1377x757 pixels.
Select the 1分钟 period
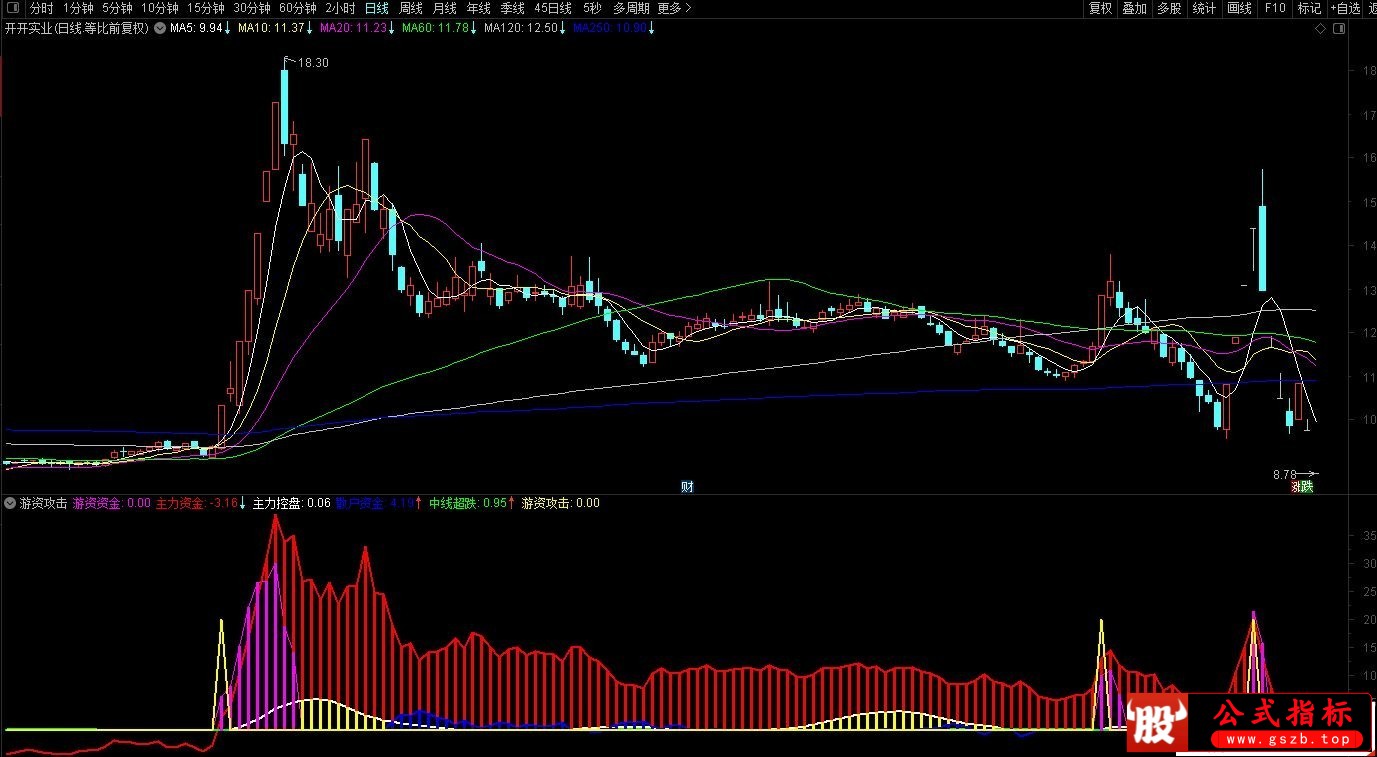click(78, 8)
